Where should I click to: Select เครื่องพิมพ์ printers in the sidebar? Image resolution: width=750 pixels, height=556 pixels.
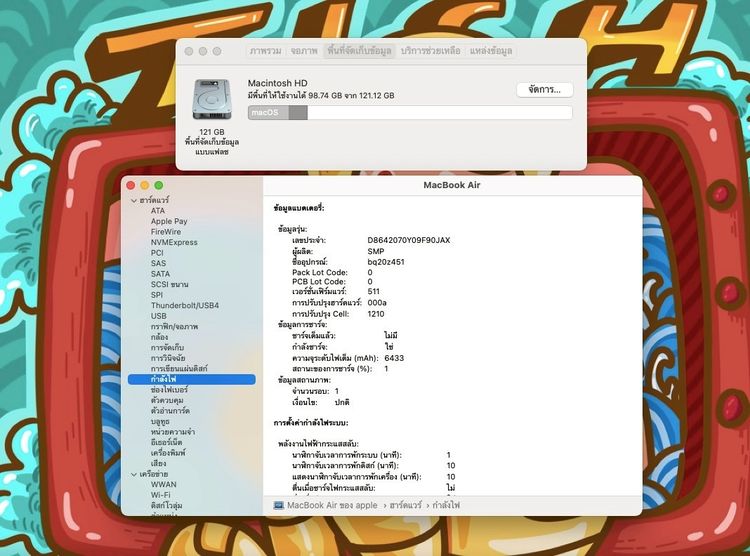pyautogui.click(x=168, y=453)
